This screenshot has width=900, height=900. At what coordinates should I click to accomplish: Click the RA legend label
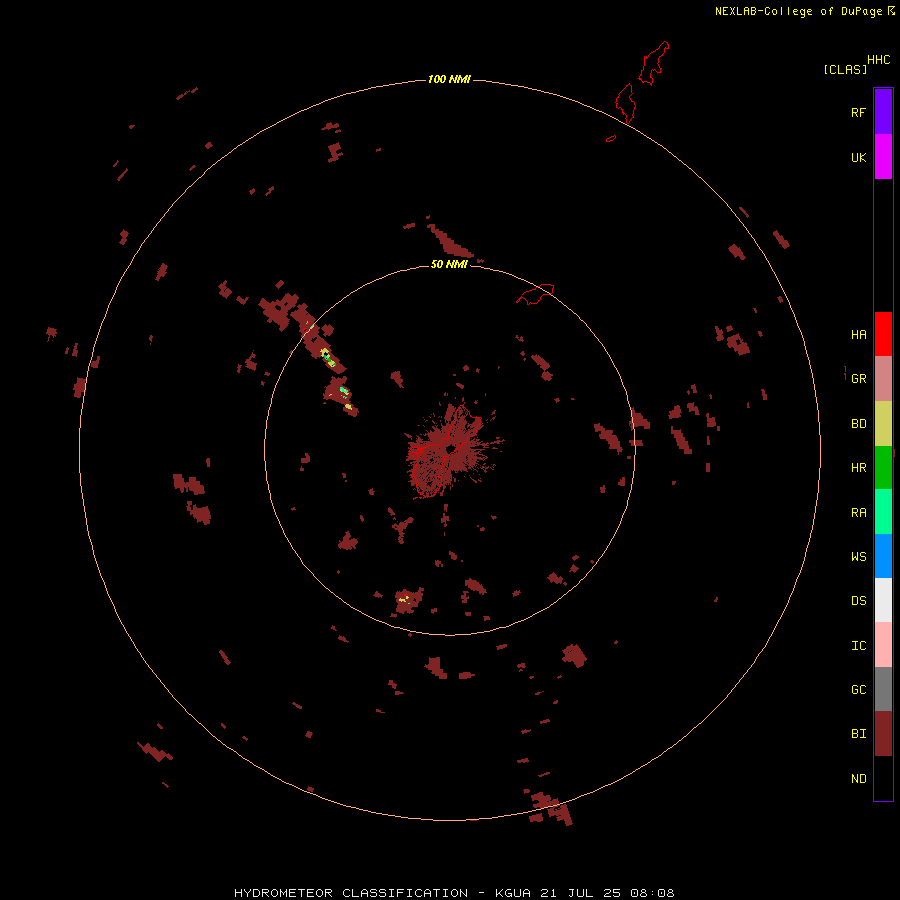coord(858,513)
